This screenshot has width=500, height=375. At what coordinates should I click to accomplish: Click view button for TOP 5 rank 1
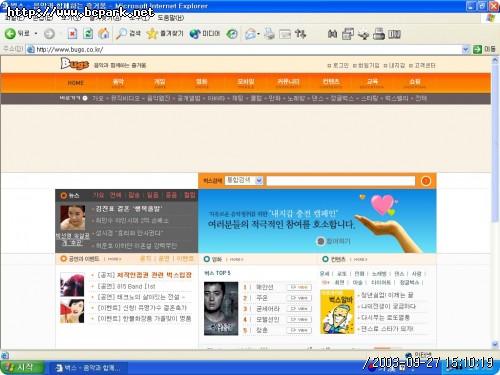[x=299, y=287]
